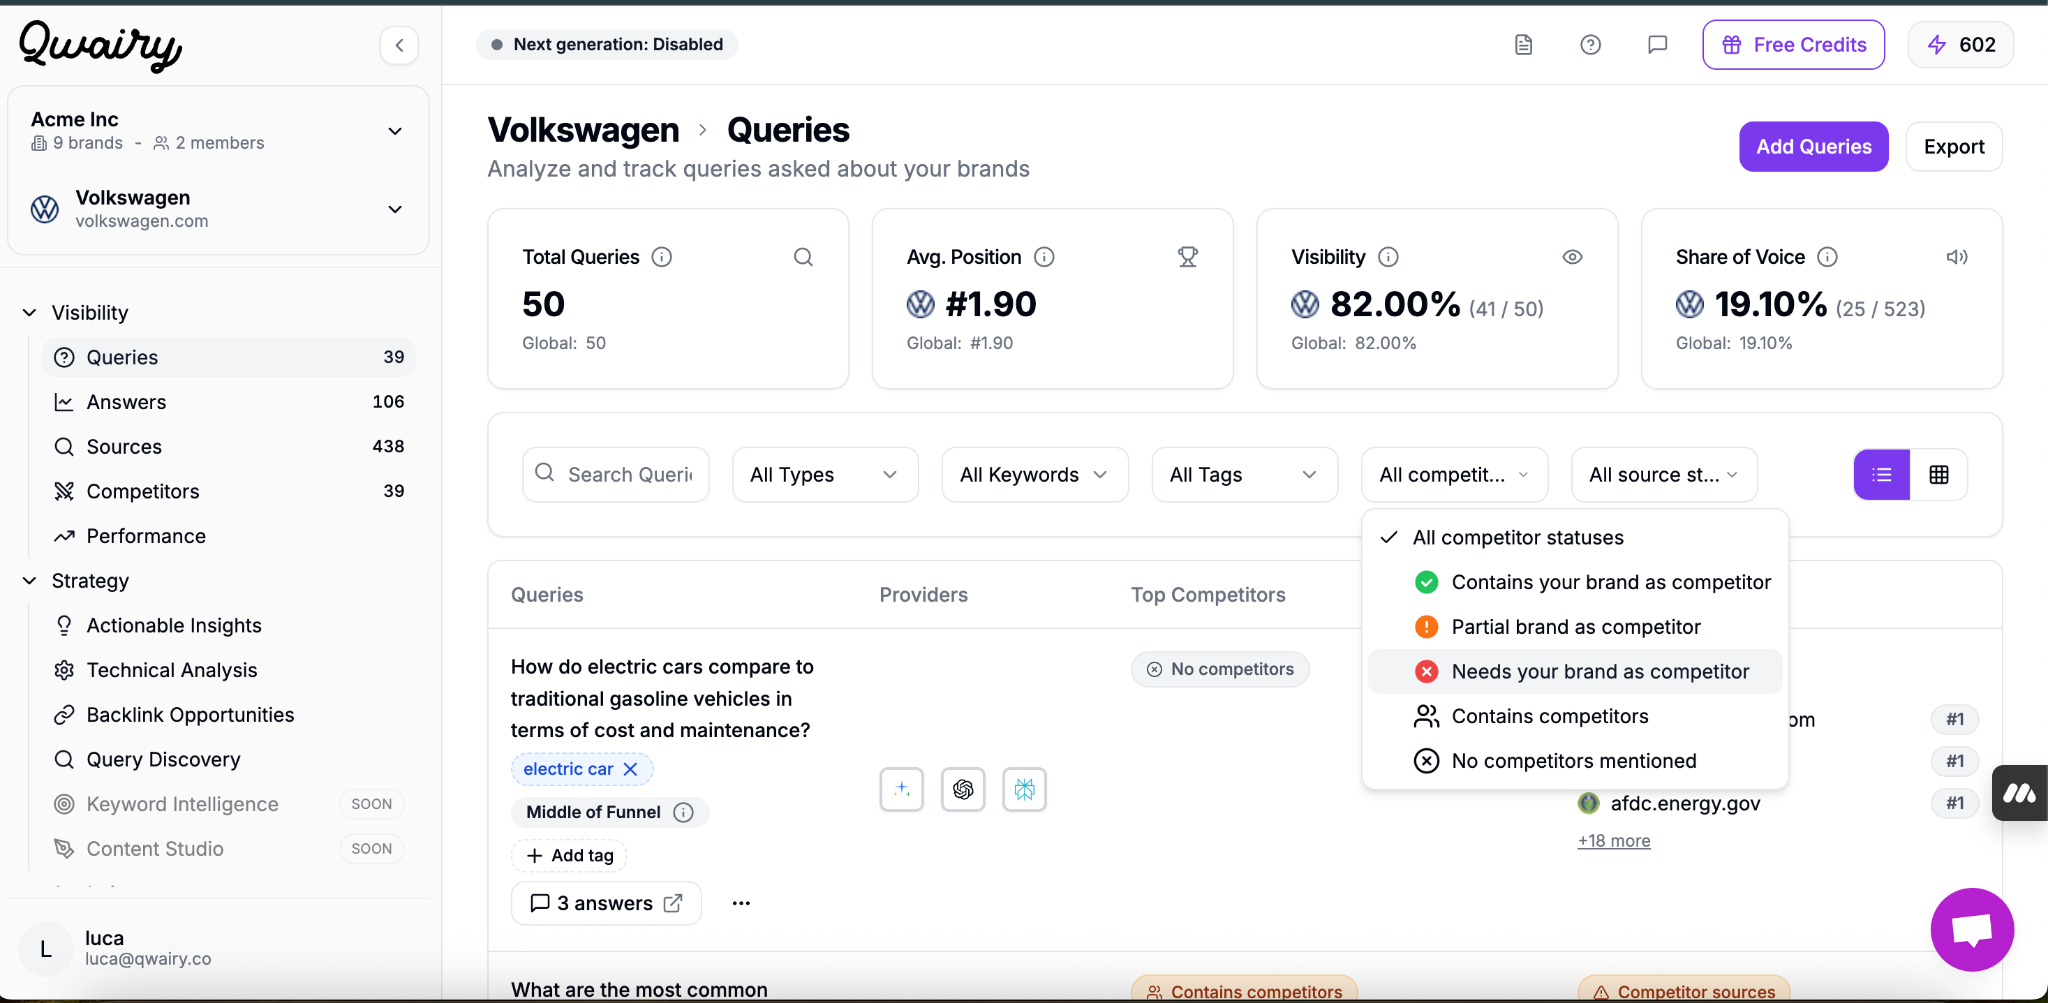Screen dimensions: 2048x1003
Task: Click the Perplexity provider icon
Action: (x=1024, y=789)
